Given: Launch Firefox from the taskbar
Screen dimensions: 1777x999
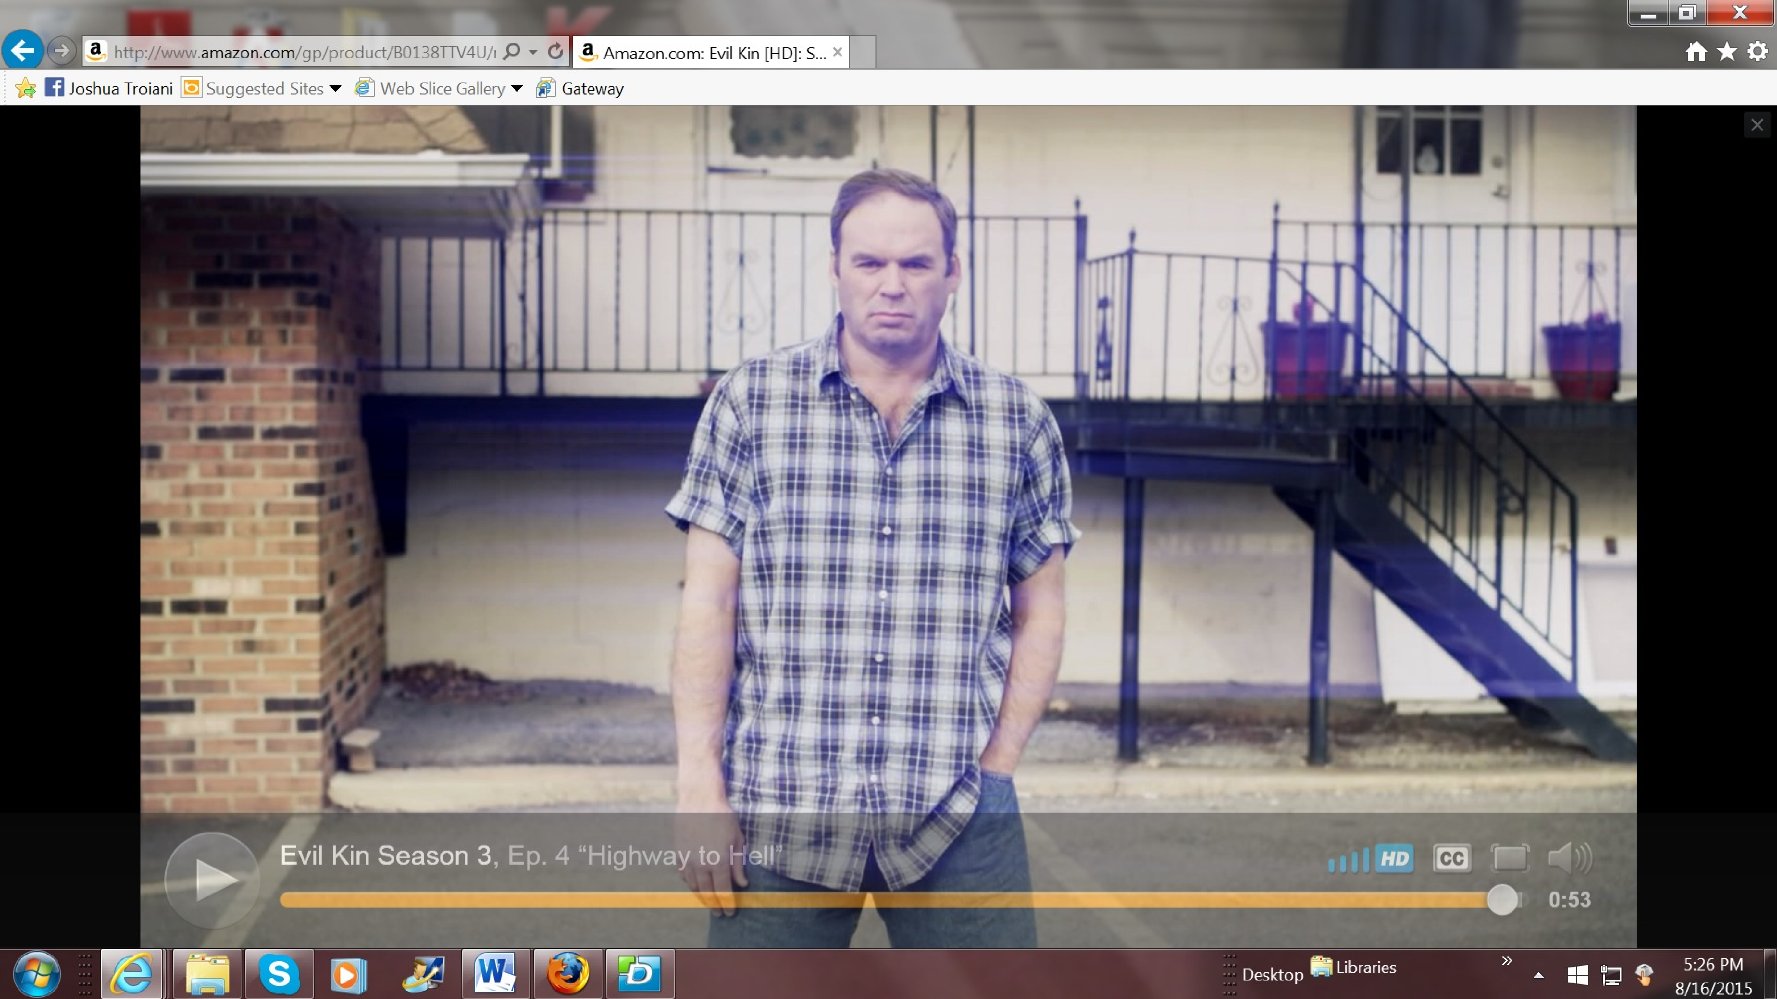Looking at the screenshot, I should tap(567, 974).
